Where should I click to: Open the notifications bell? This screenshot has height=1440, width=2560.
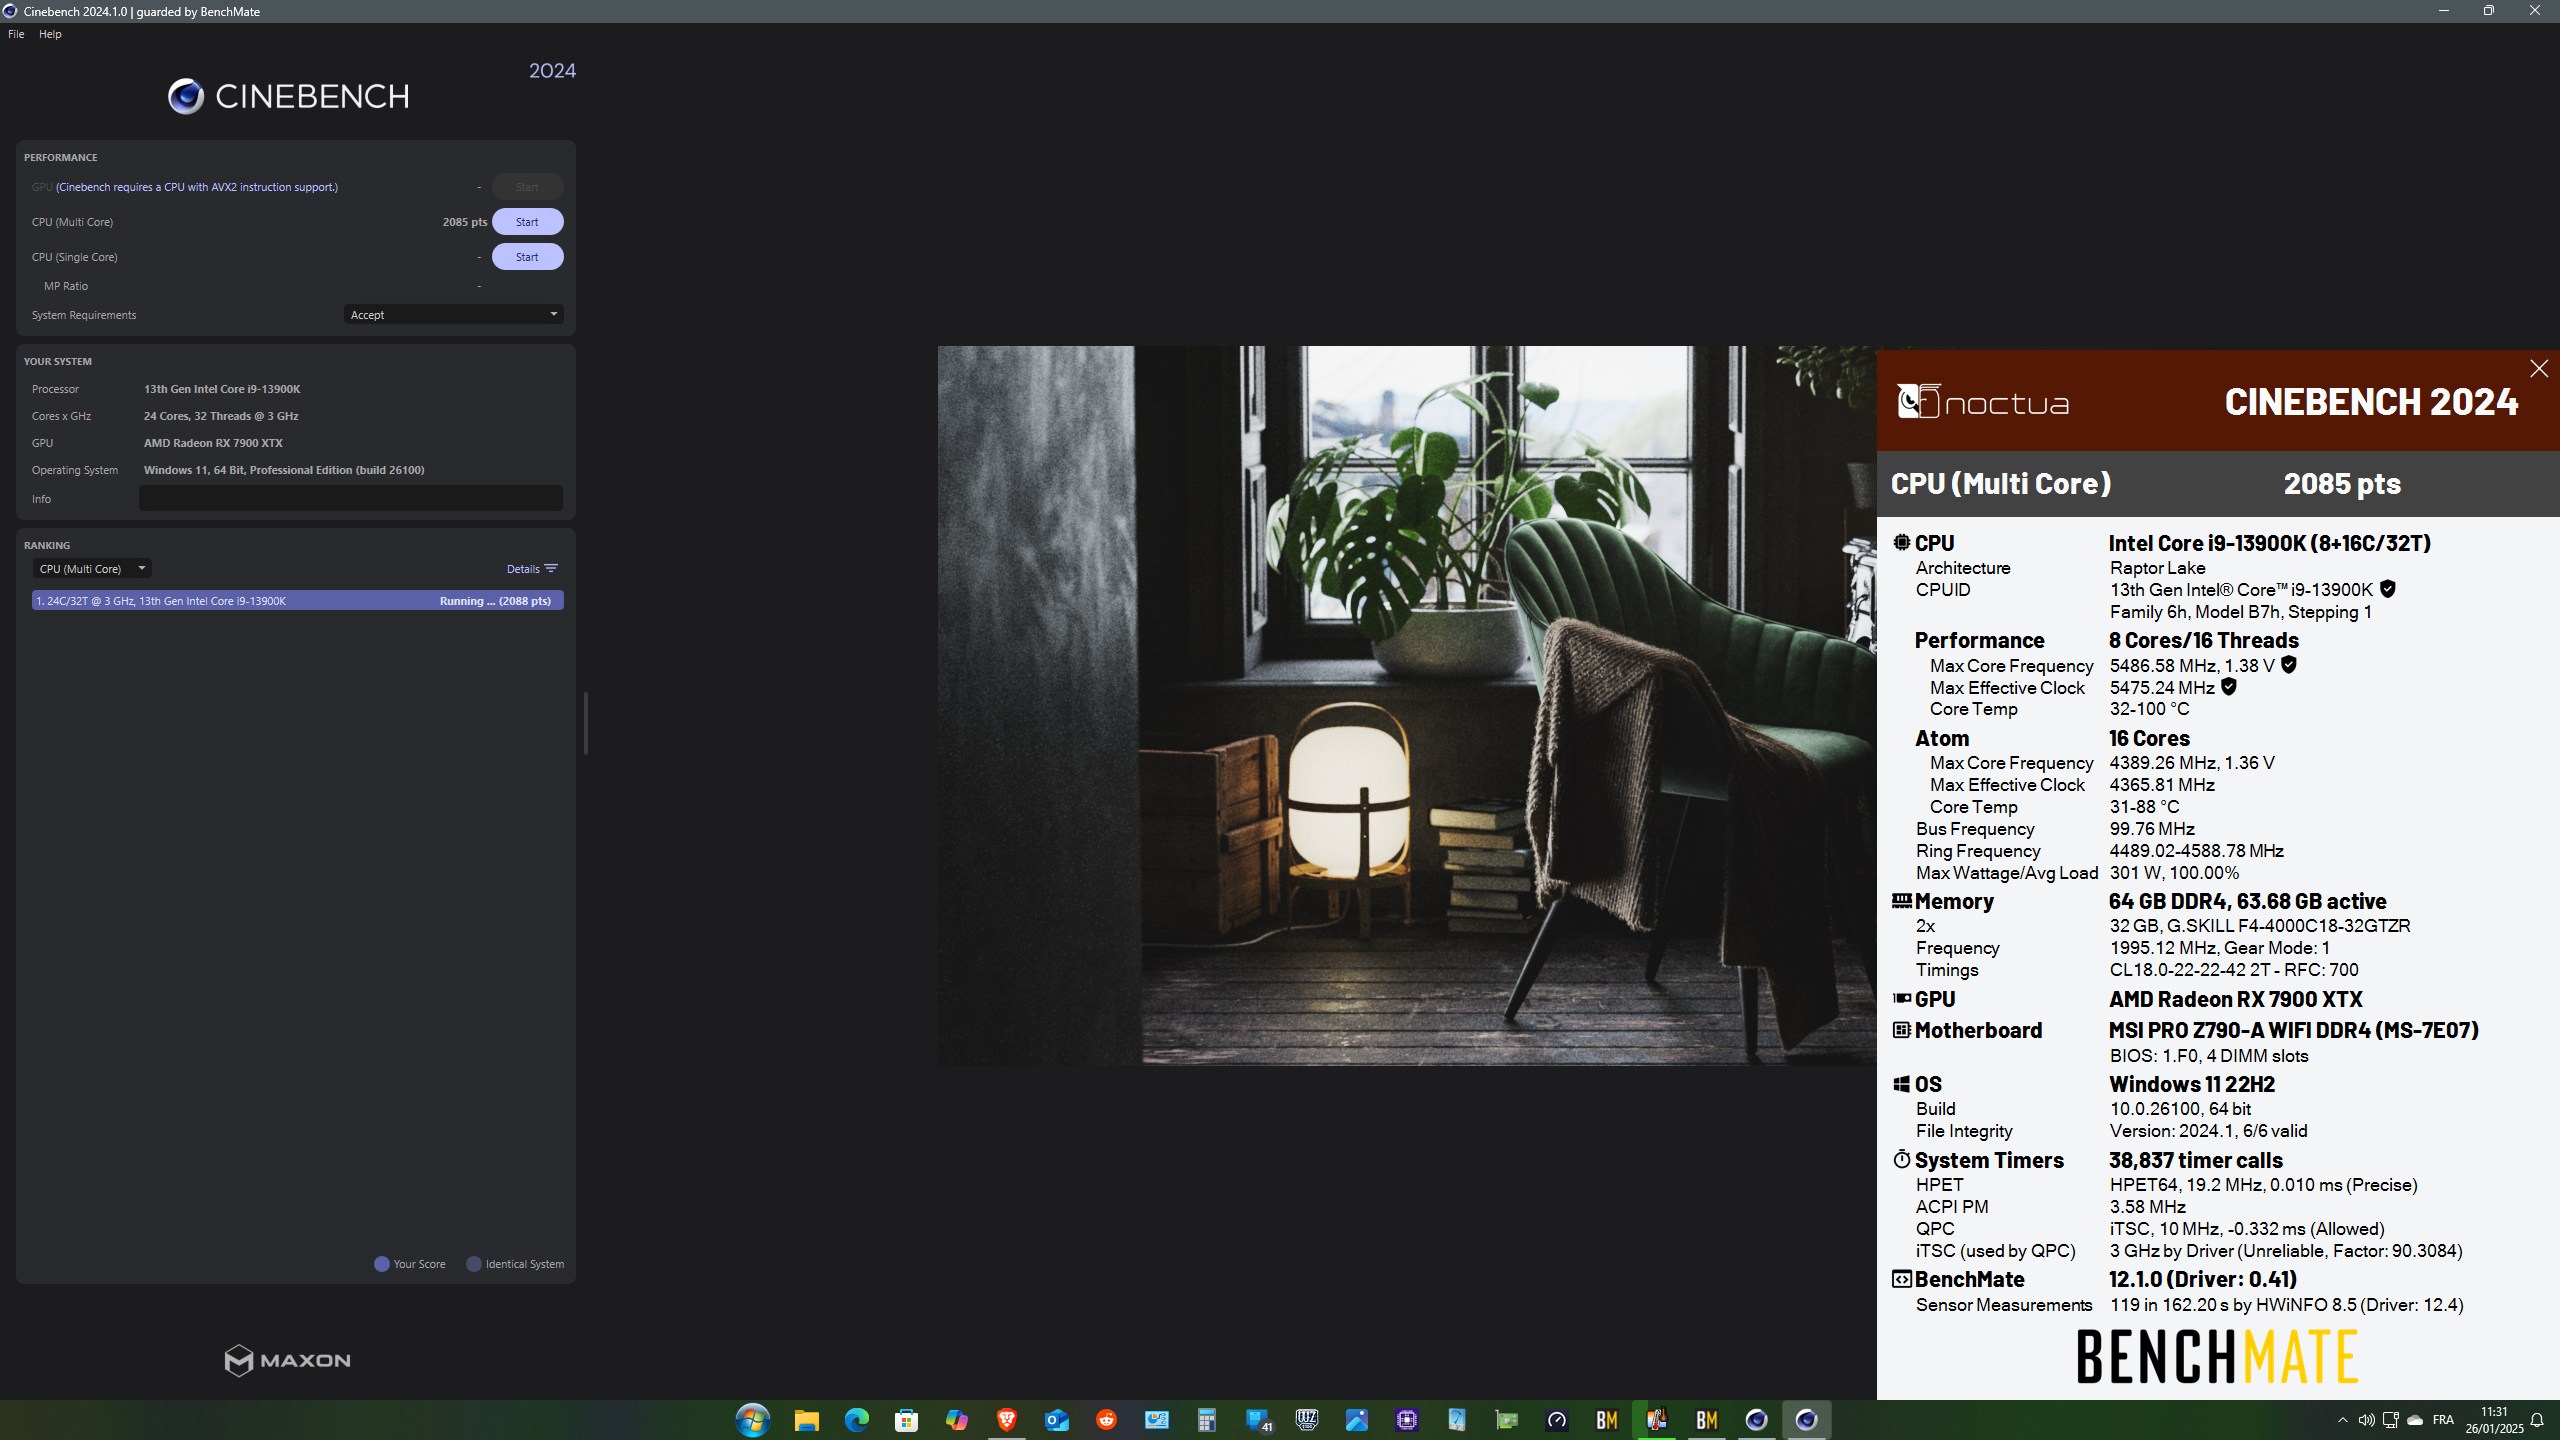[2537, 1420]
